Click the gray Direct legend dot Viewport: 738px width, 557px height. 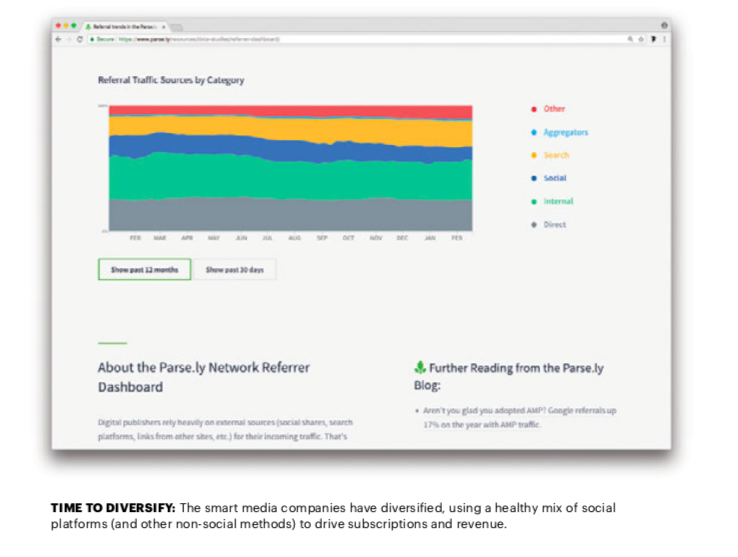click(534, 225)
